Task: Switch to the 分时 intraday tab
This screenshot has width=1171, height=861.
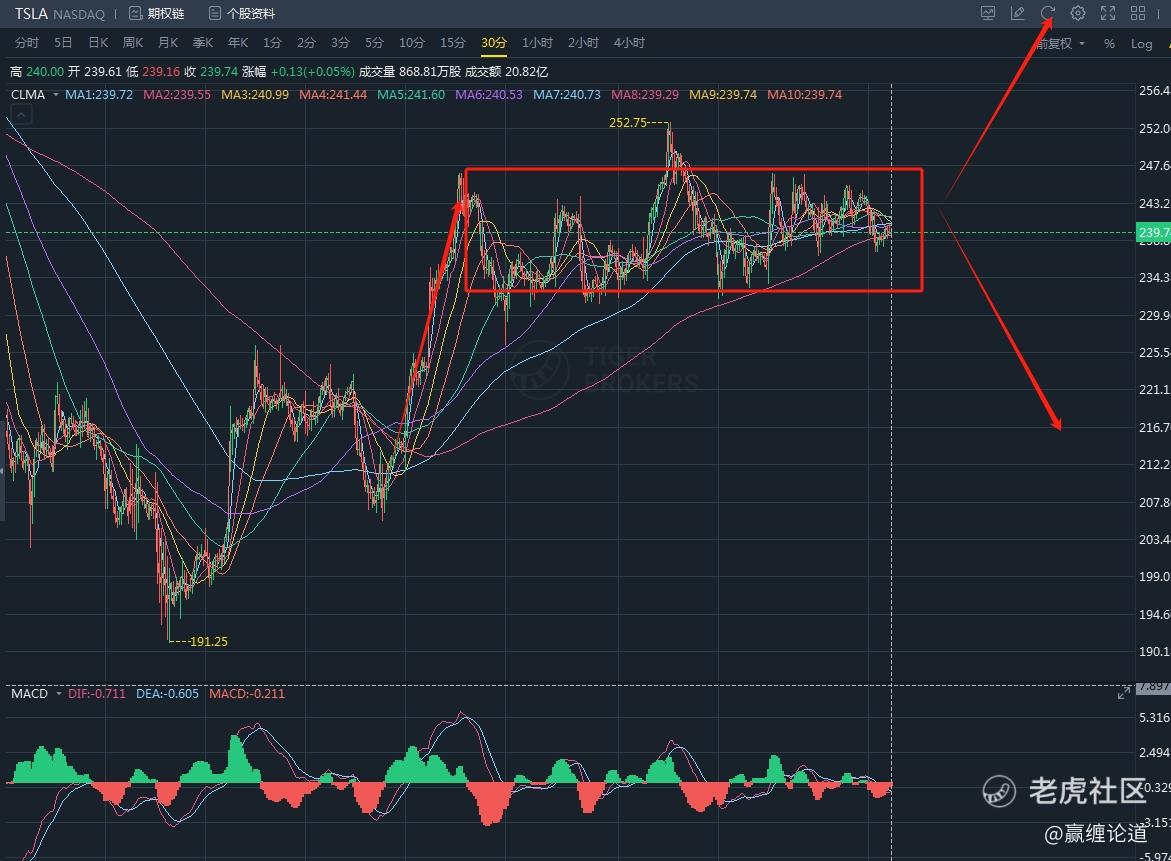Action: (27, 43)
